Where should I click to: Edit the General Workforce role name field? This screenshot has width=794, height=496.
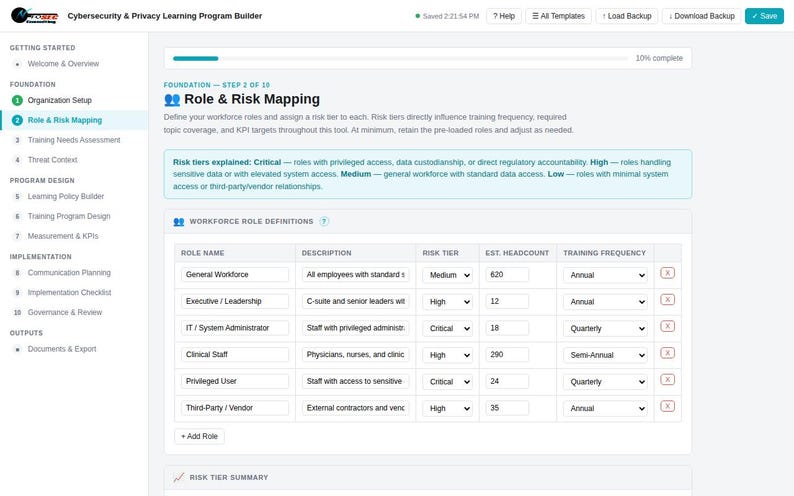click(x=235, y=274)
